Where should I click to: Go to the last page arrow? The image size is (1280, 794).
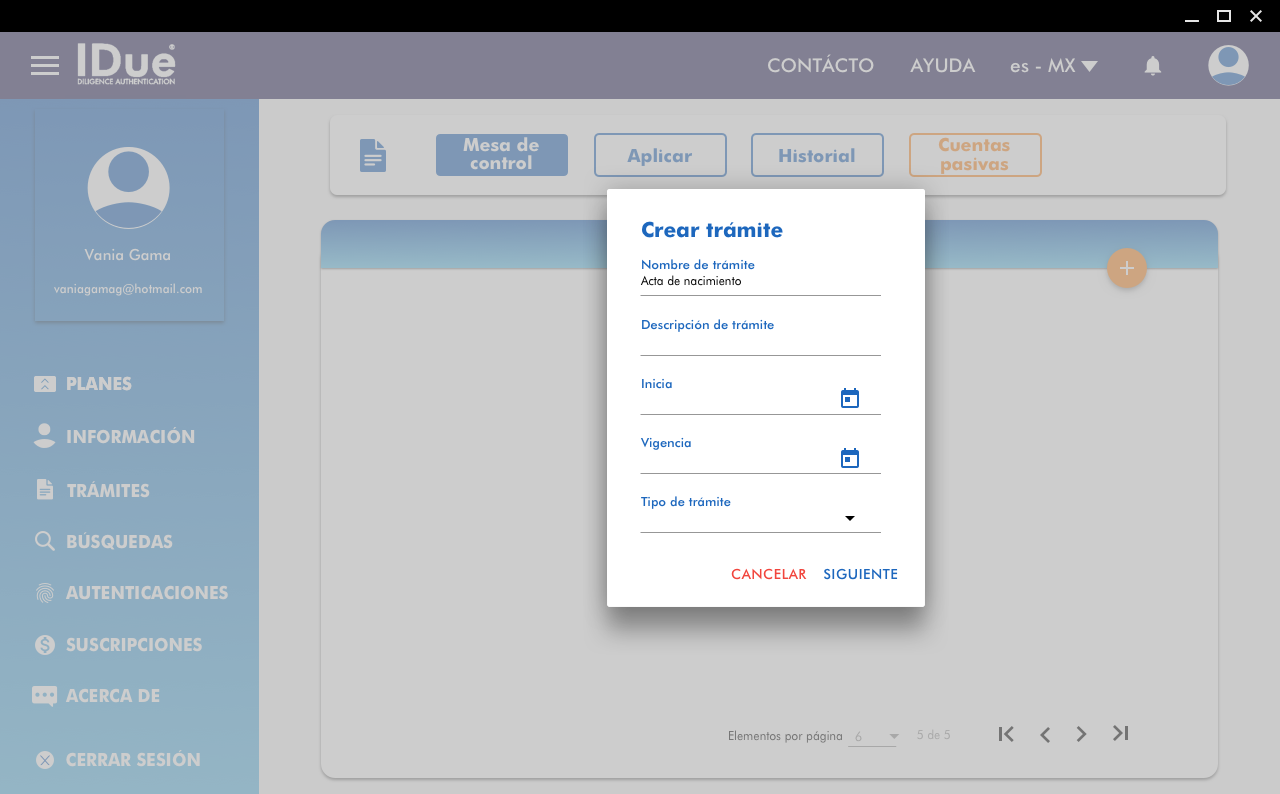[x=1120, y=734]
